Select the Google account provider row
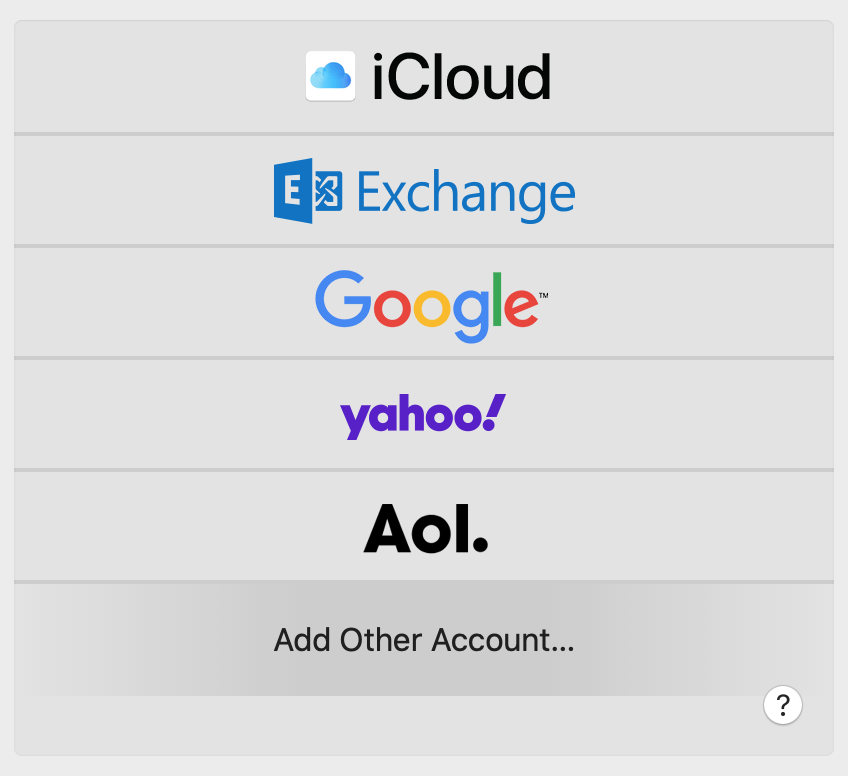The image size is (848, 776). click(x=424, y=302)
